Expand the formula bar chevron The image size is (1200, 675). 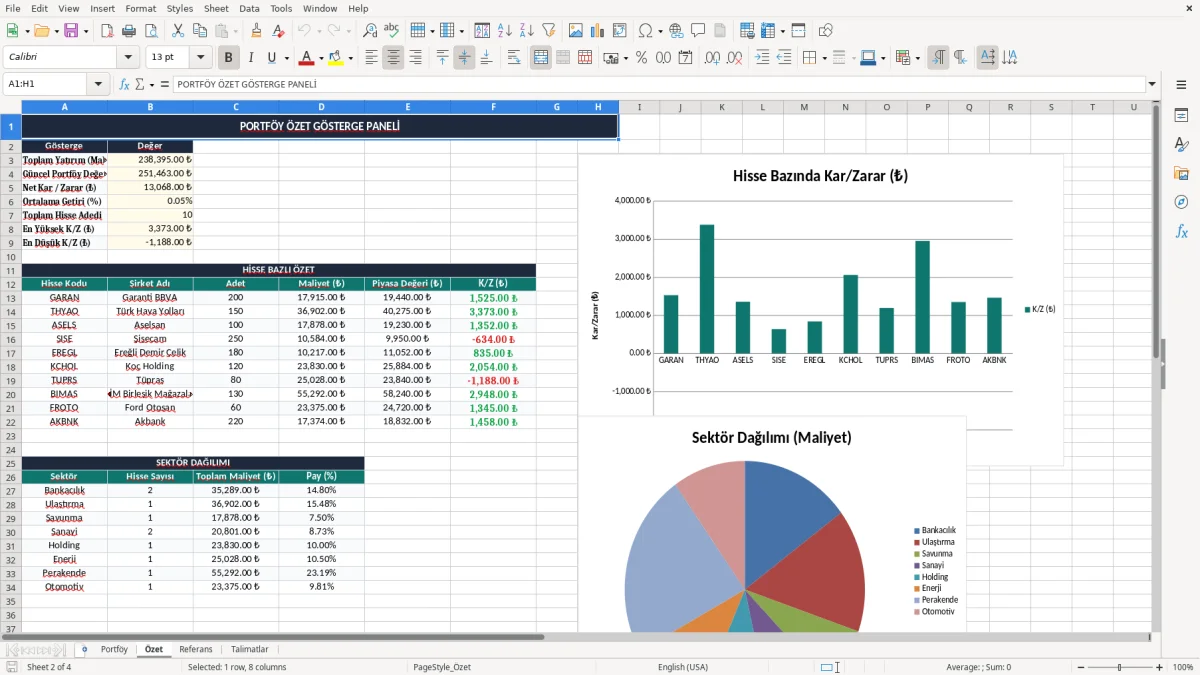(1152, 85)
